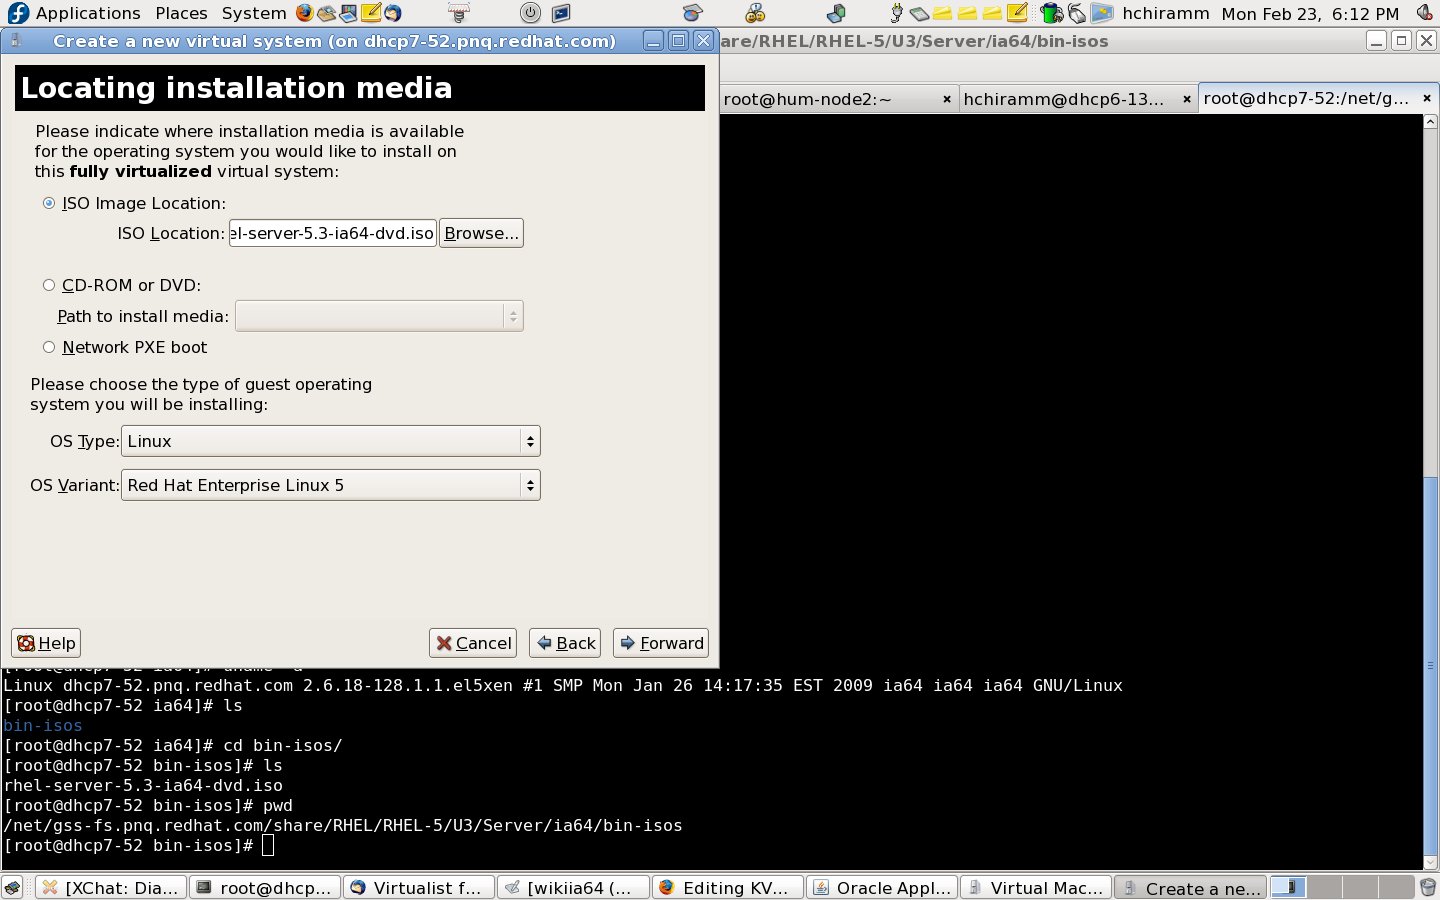Switch to Virtualist taskbar item
1440x900 pixels.
(x=419, y=888)
